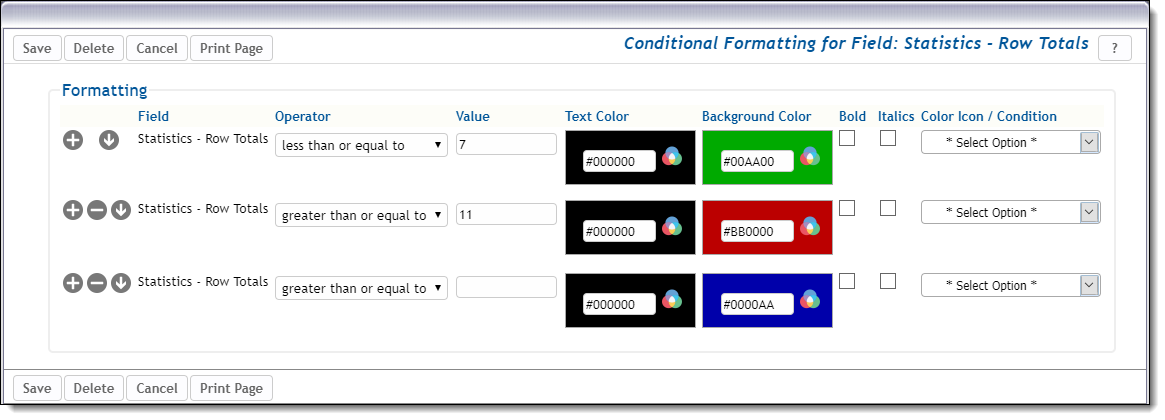This screenshot has width=1165, height=420.
Task: Click the 'Operator' column header
Action: [x=302, y=116]
